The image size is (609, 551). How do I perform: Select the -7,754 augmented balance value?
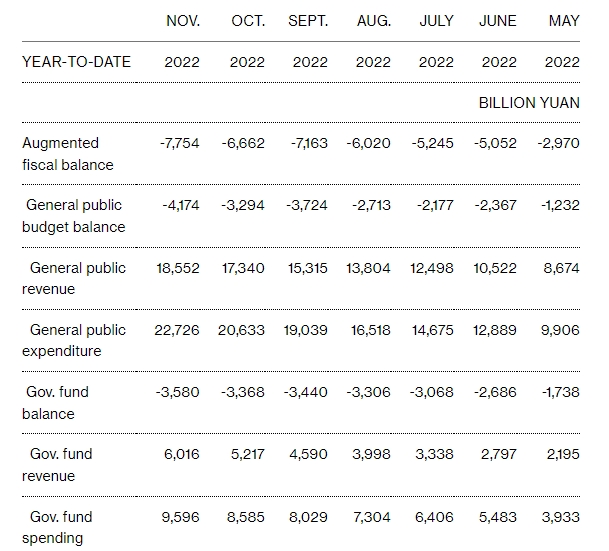tap(180, 143)
